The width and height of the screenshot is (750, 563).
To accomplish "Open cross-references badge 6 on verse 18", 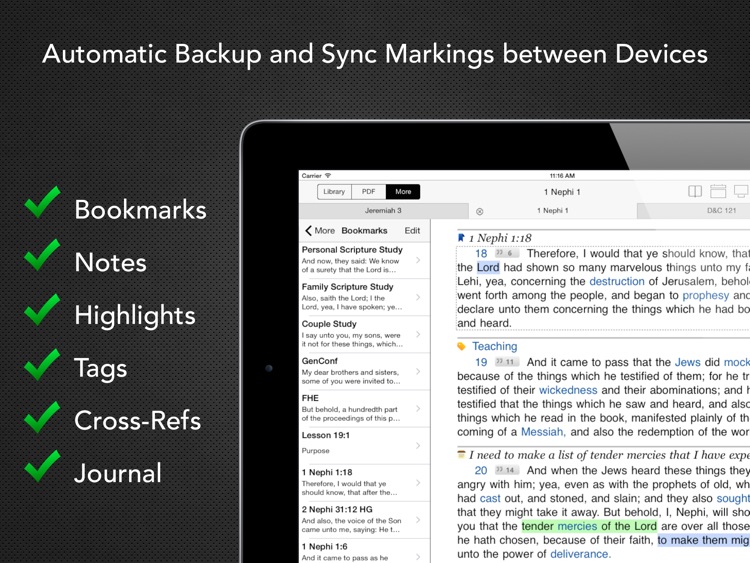I will [506, 253].
